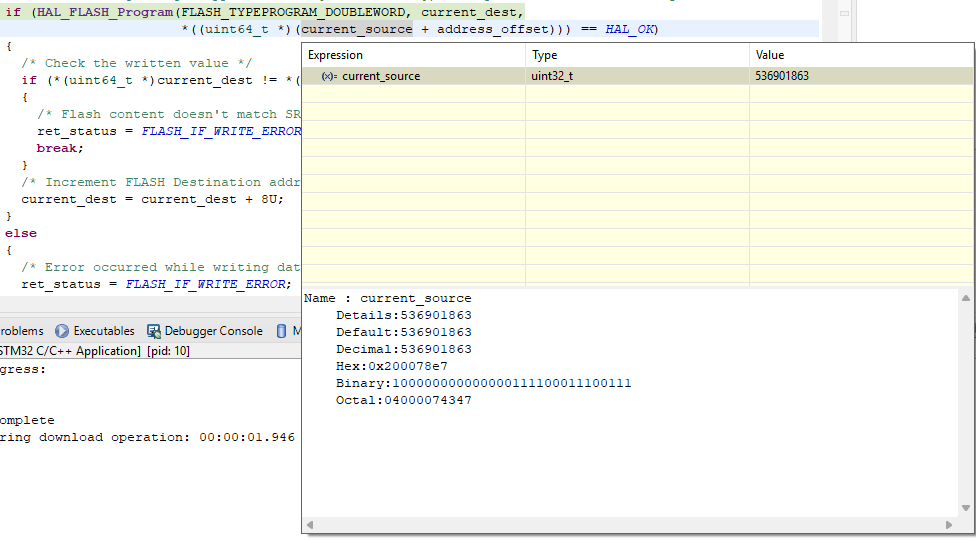Image resolution: width=976 pixels, height=545 pixels.
Task: Click HAL_OK in the code editor
Action: (x=629, y=29)
